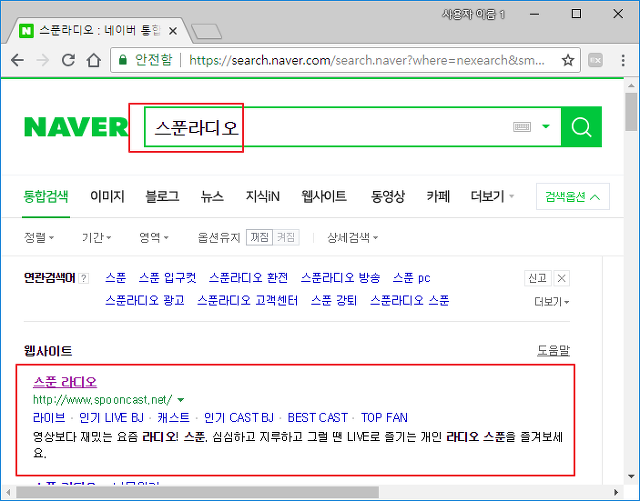Viewport: 640px width, 501px height.
Task: Set 옵션유지 to 켜짐
Action: (286, 237)
